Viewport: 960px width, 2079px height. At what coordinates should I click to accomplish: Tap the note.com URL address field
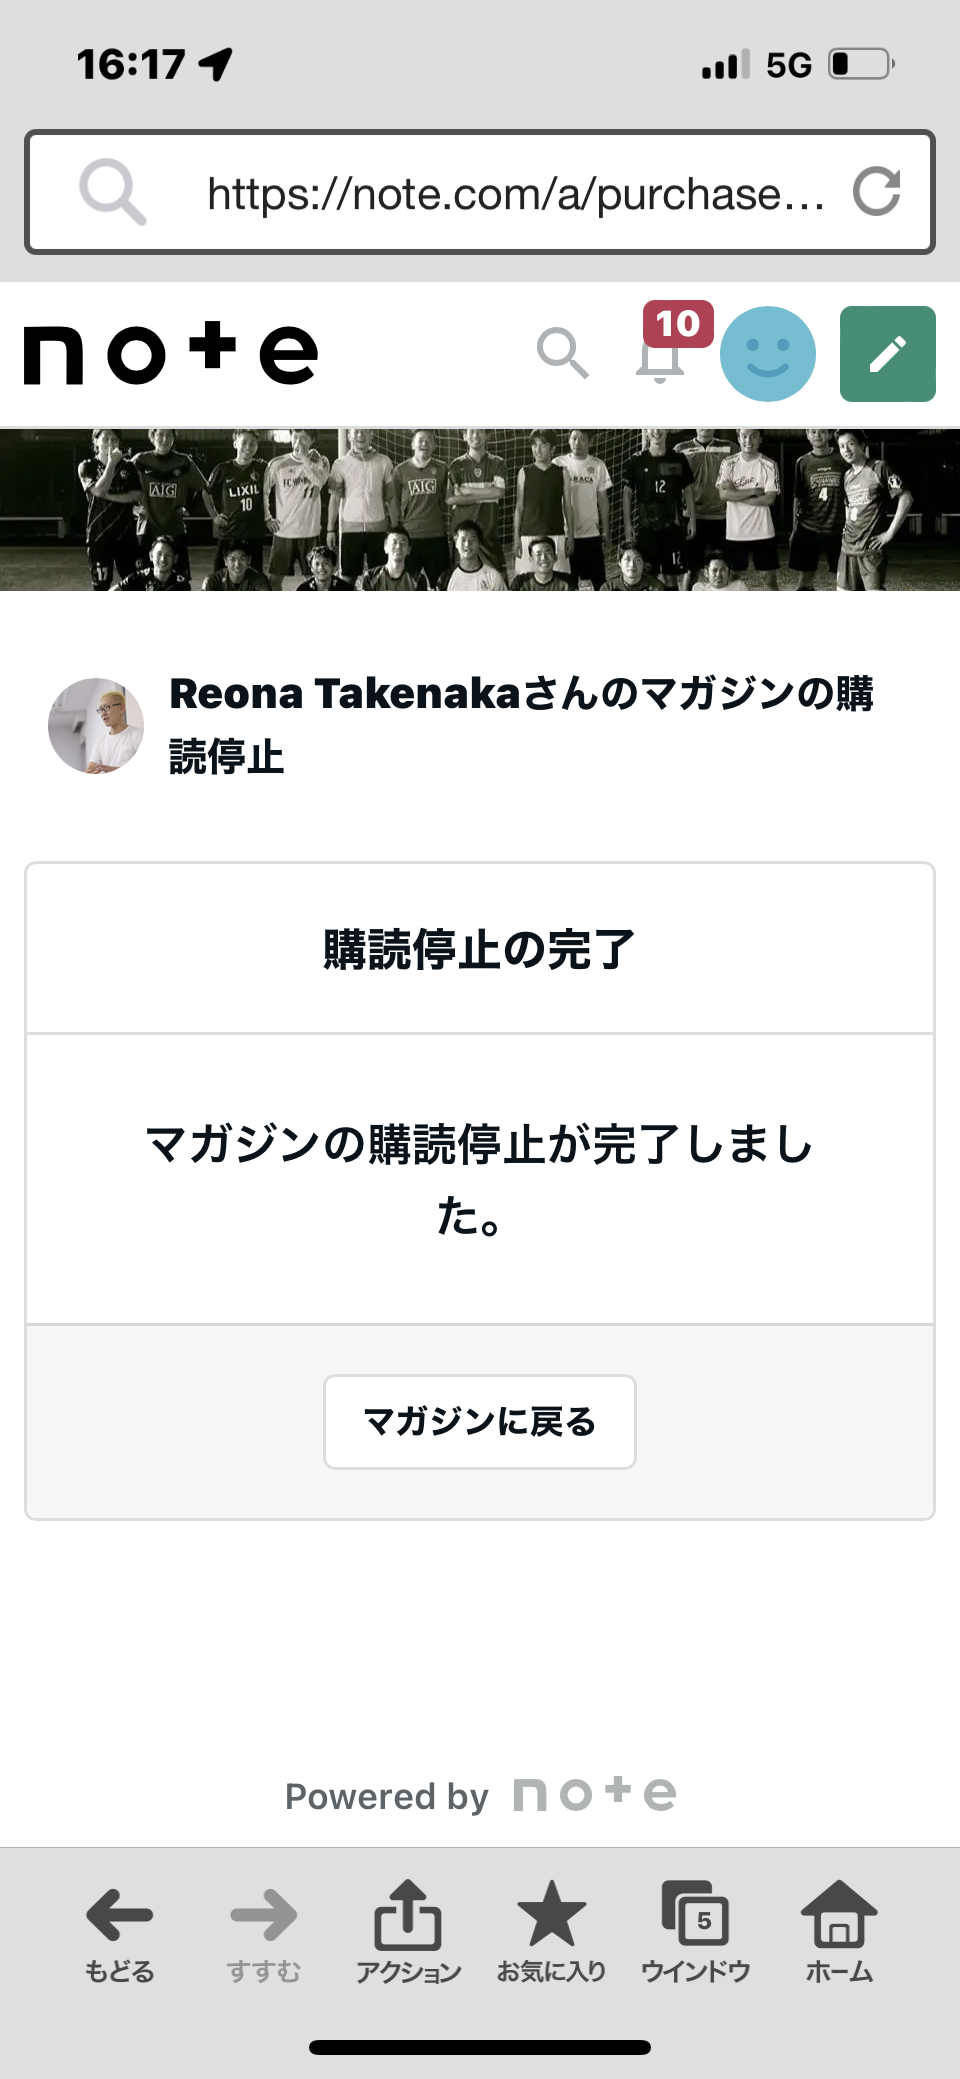[515, 193]
